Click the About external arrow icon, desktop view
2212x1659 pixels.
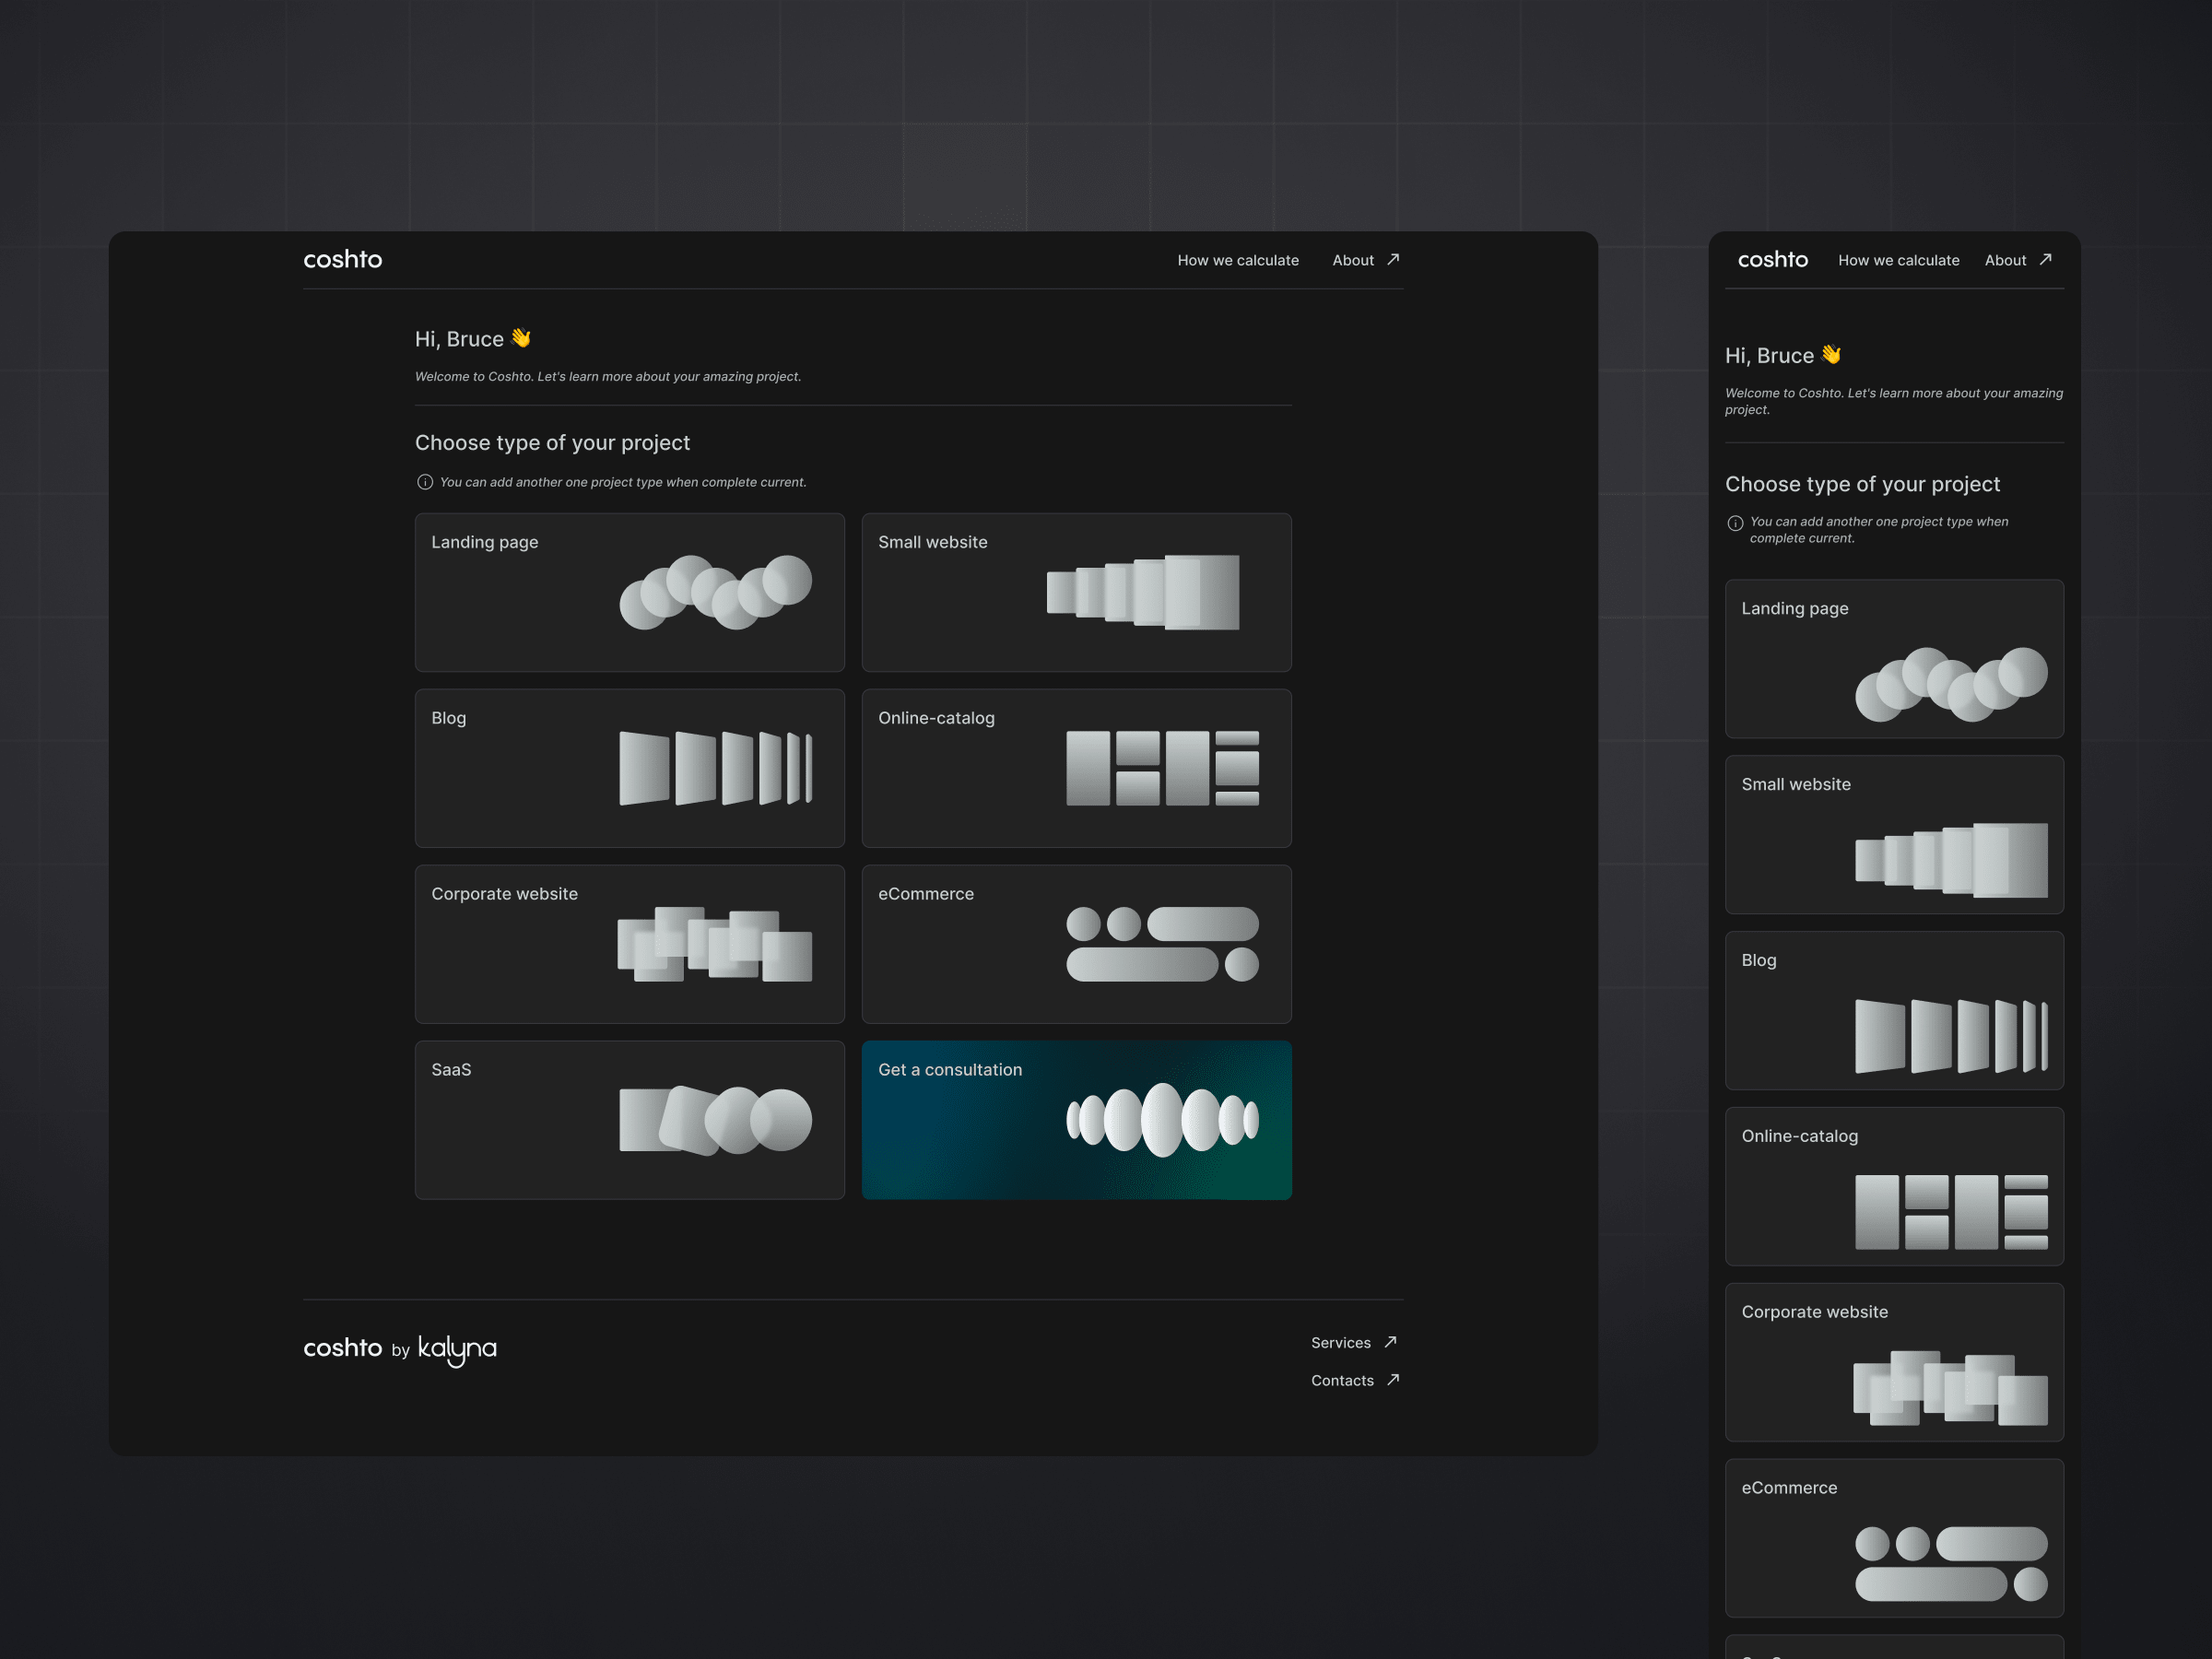click(x=1393, y=259)
